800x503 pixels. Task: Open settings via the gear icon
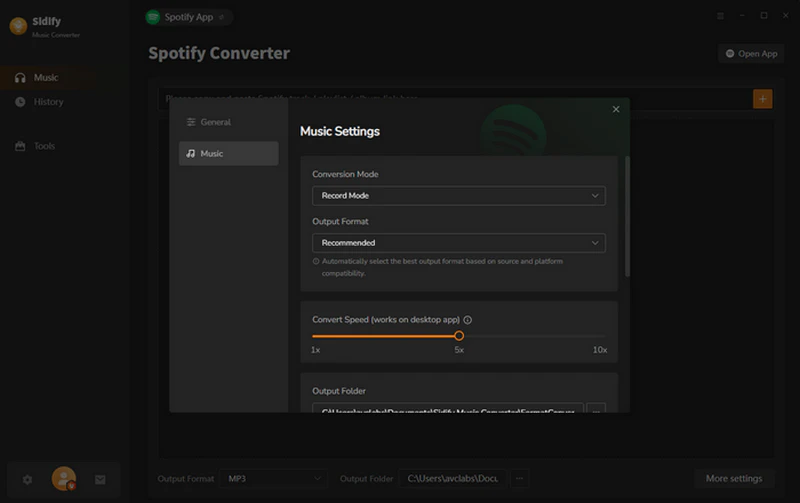28,480
